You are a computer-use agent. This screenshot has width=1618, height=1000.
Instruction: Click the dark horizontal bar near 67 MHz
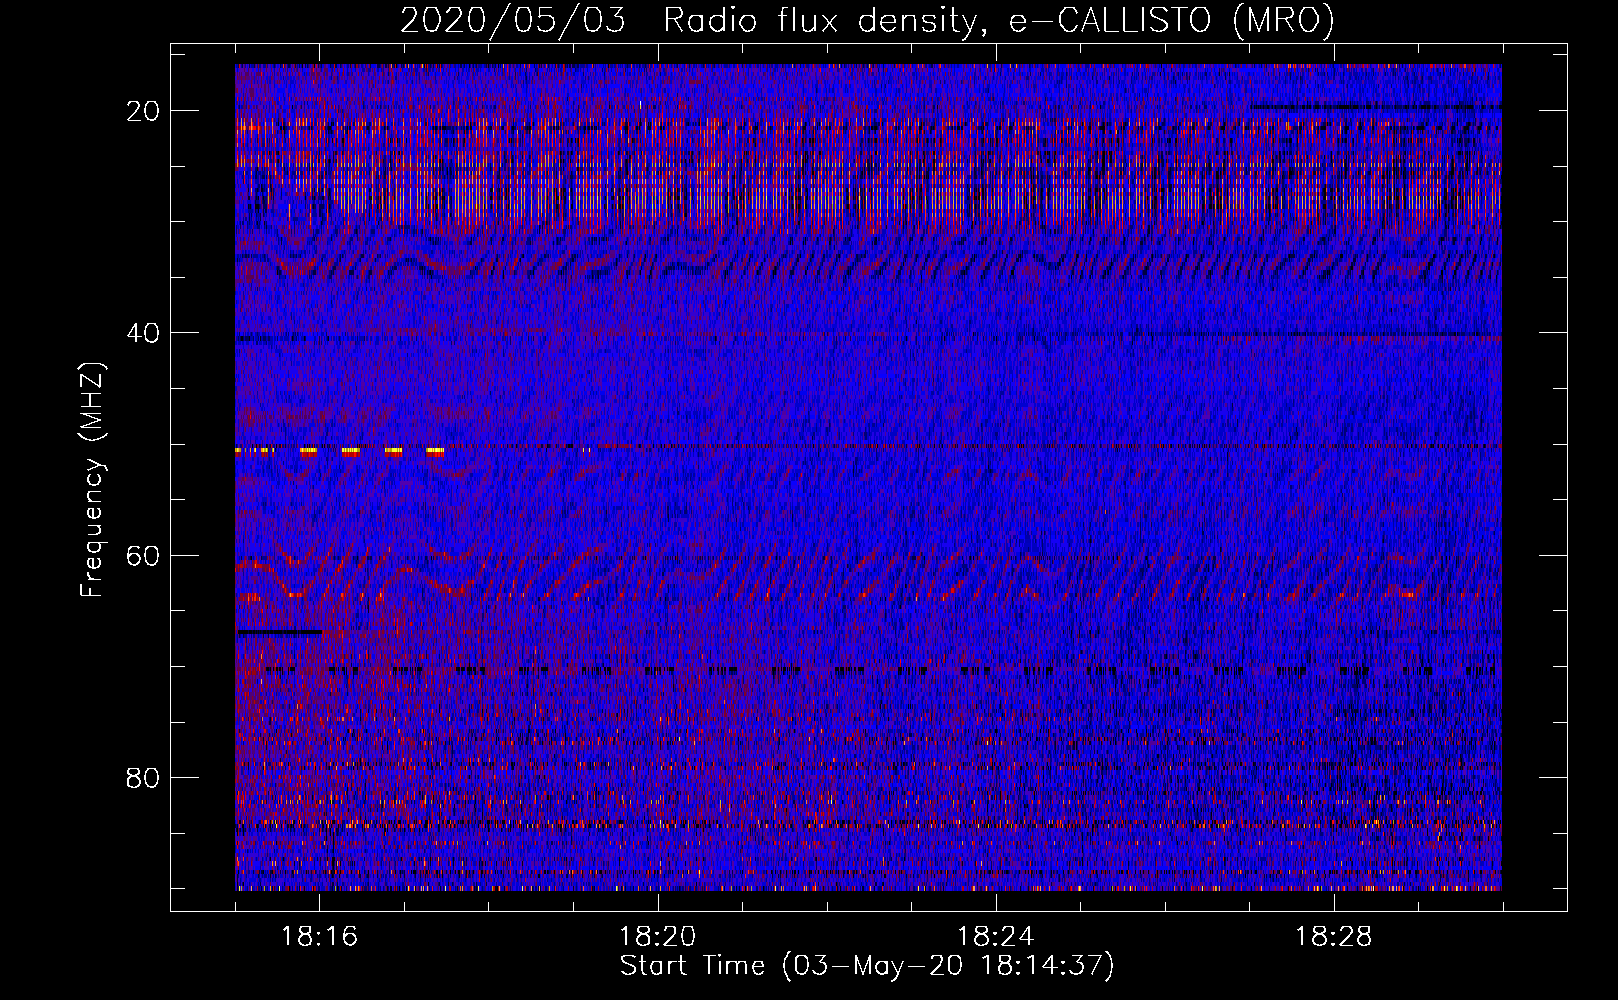coord(280,632)
